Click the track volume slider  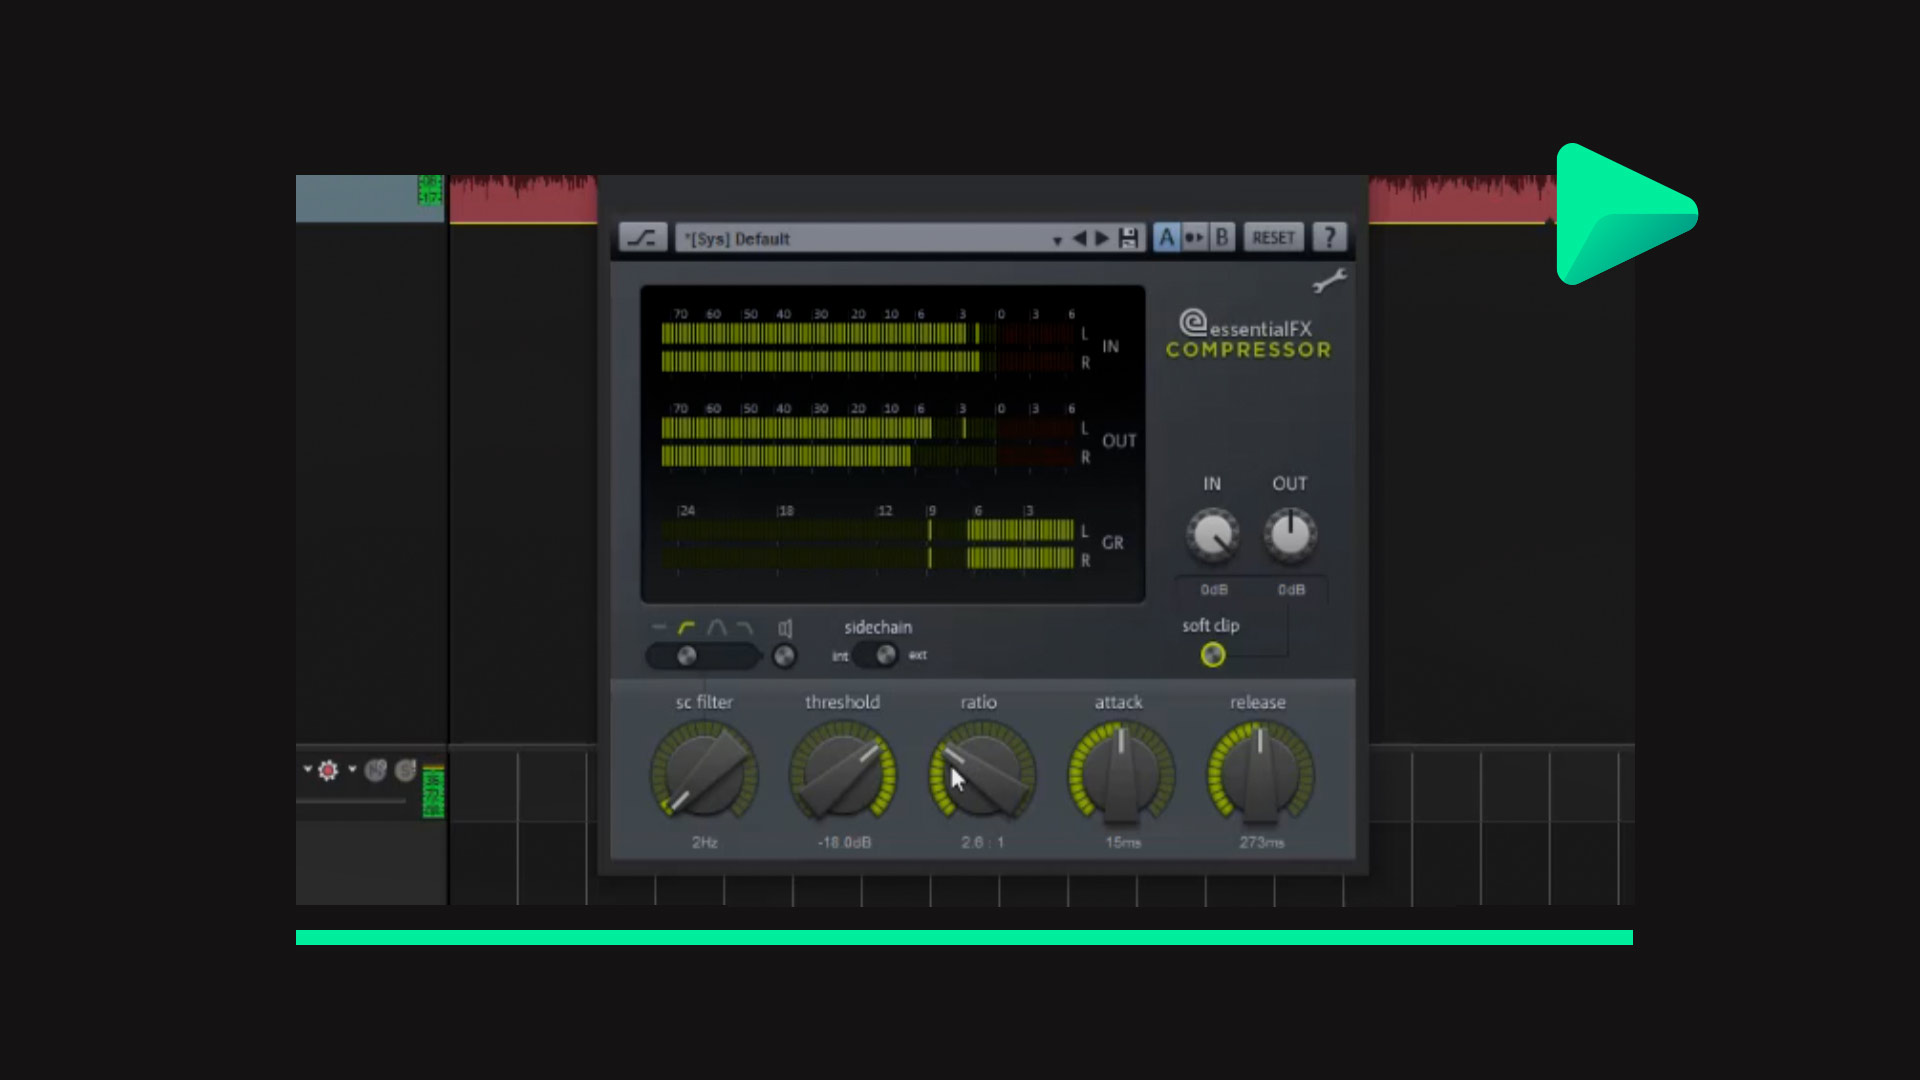point(351,801)
